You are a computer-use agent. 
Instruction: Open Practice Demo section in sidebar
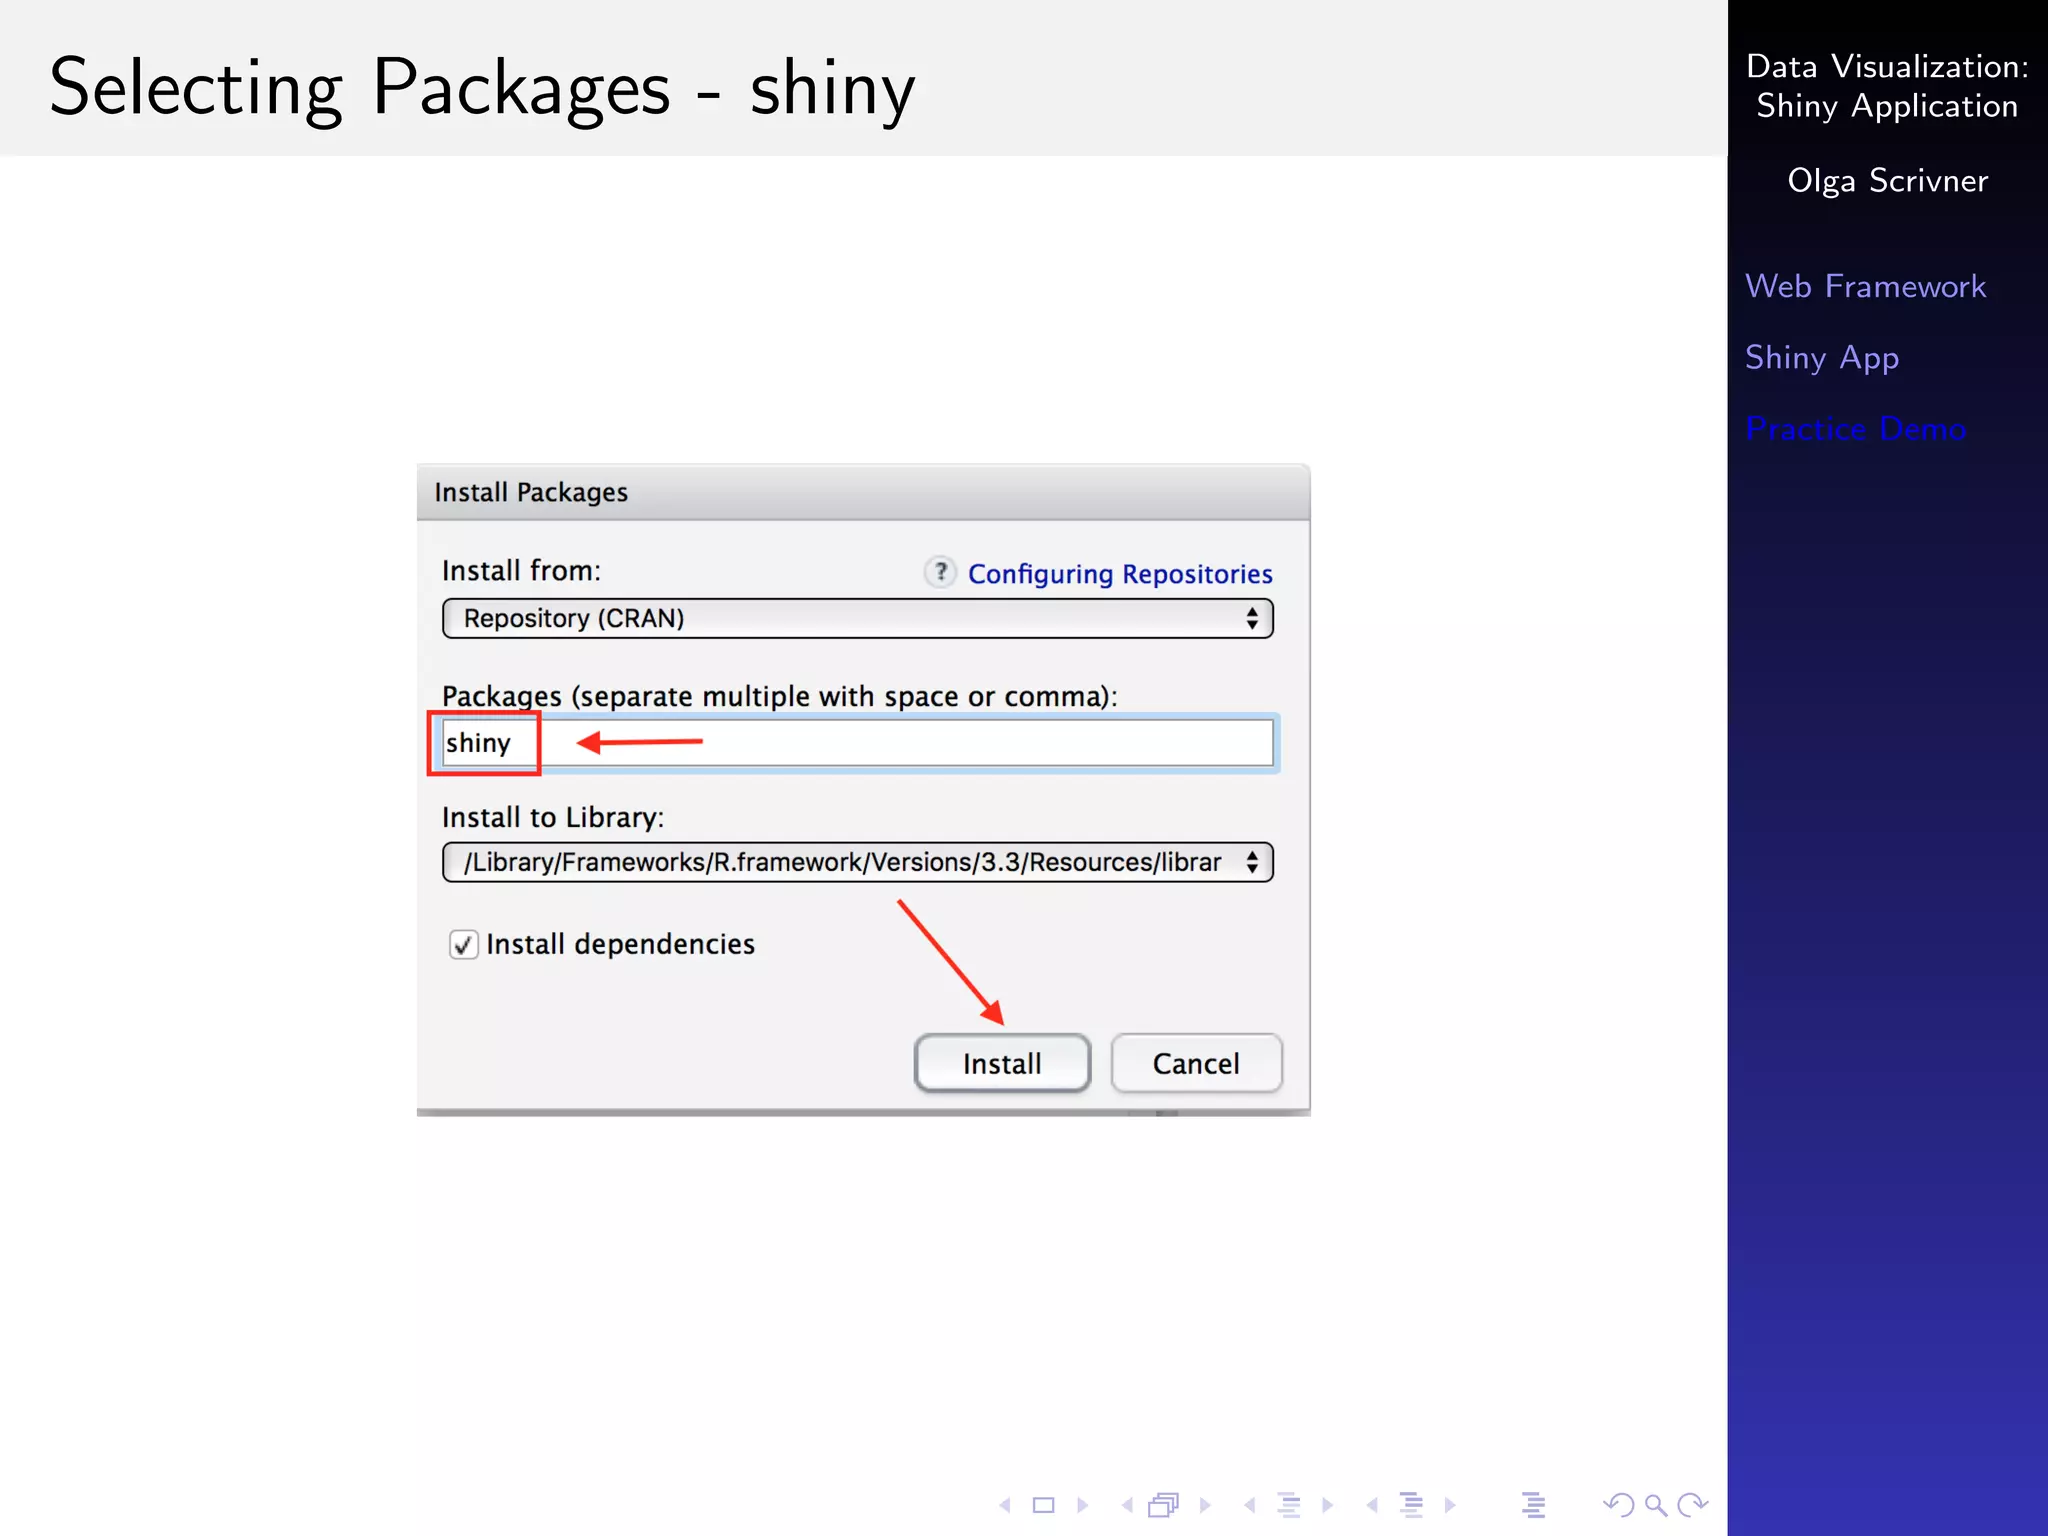coord(1856,428)
